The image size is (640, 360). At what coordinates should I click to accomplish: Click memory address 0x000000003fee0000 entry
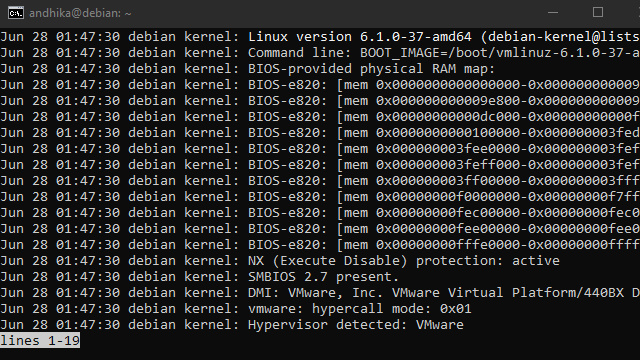point(448,149)
